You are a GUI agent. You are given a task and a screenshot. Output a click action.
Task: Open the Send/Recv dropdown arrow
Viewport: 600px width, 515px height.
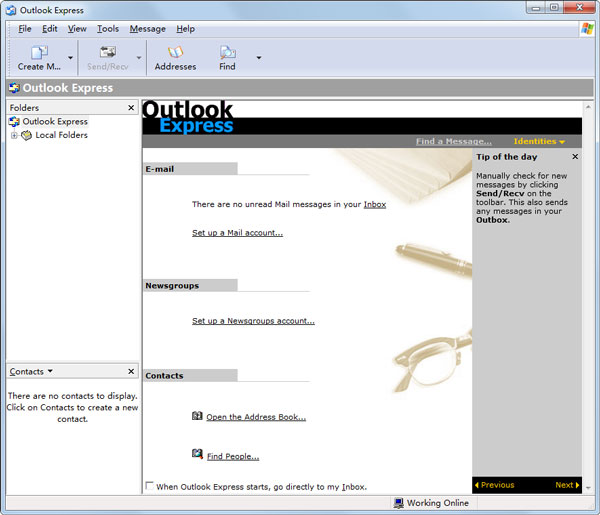[139, 58]
